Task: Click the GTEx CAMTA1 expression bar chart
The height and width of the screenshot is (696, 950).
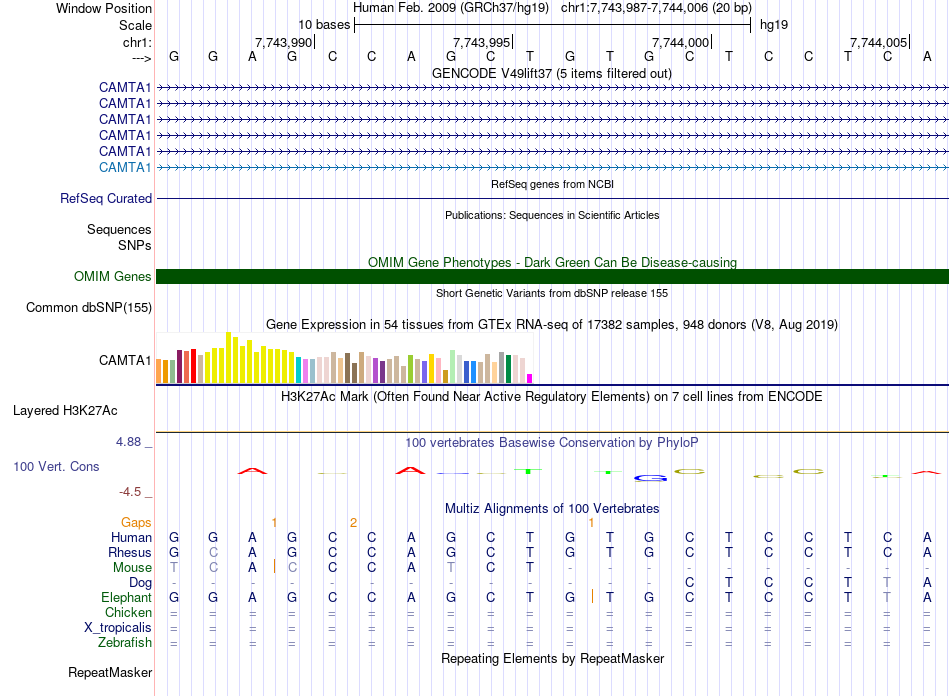Action: click(344, 357)
